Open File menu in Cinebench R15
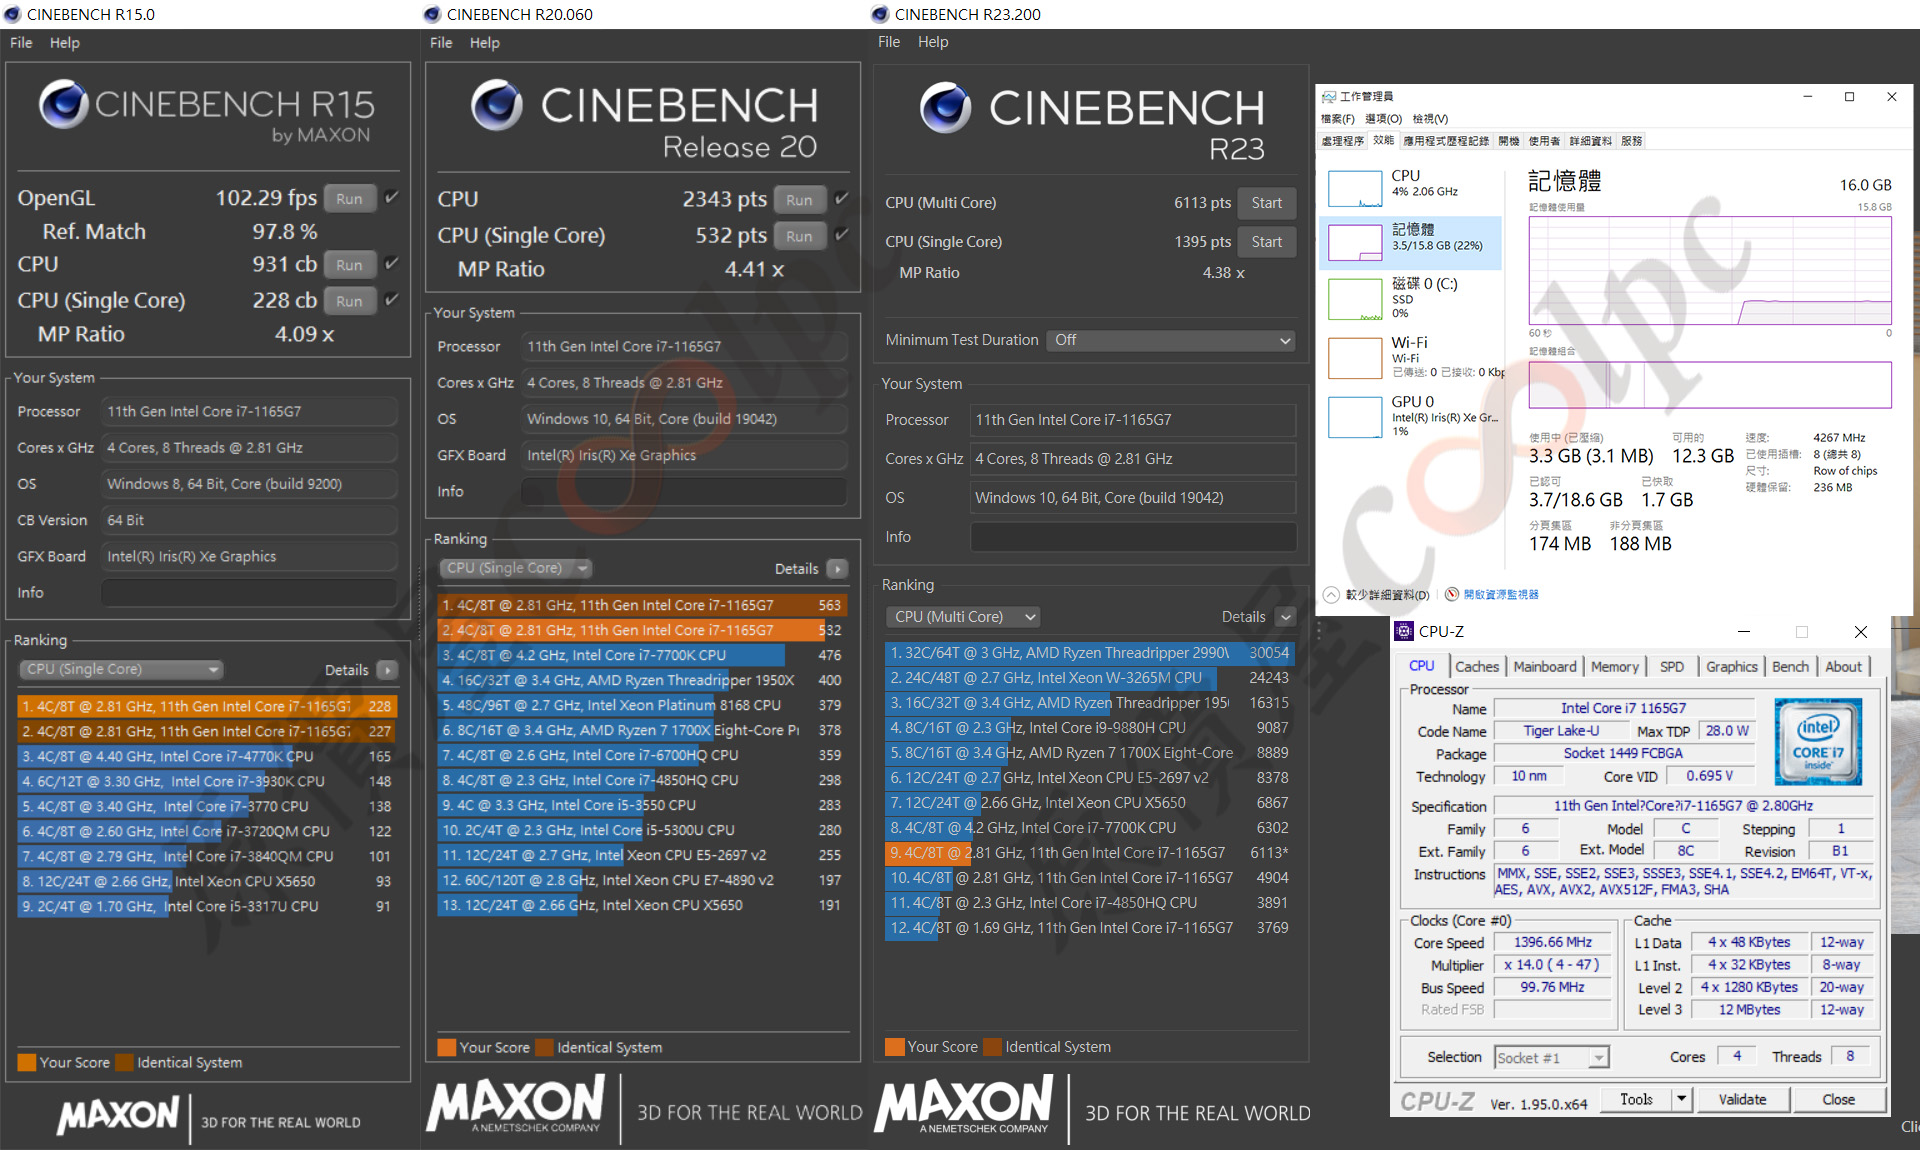The height and width of the screenshot is (1150, 1920). (x=21, y=43)
